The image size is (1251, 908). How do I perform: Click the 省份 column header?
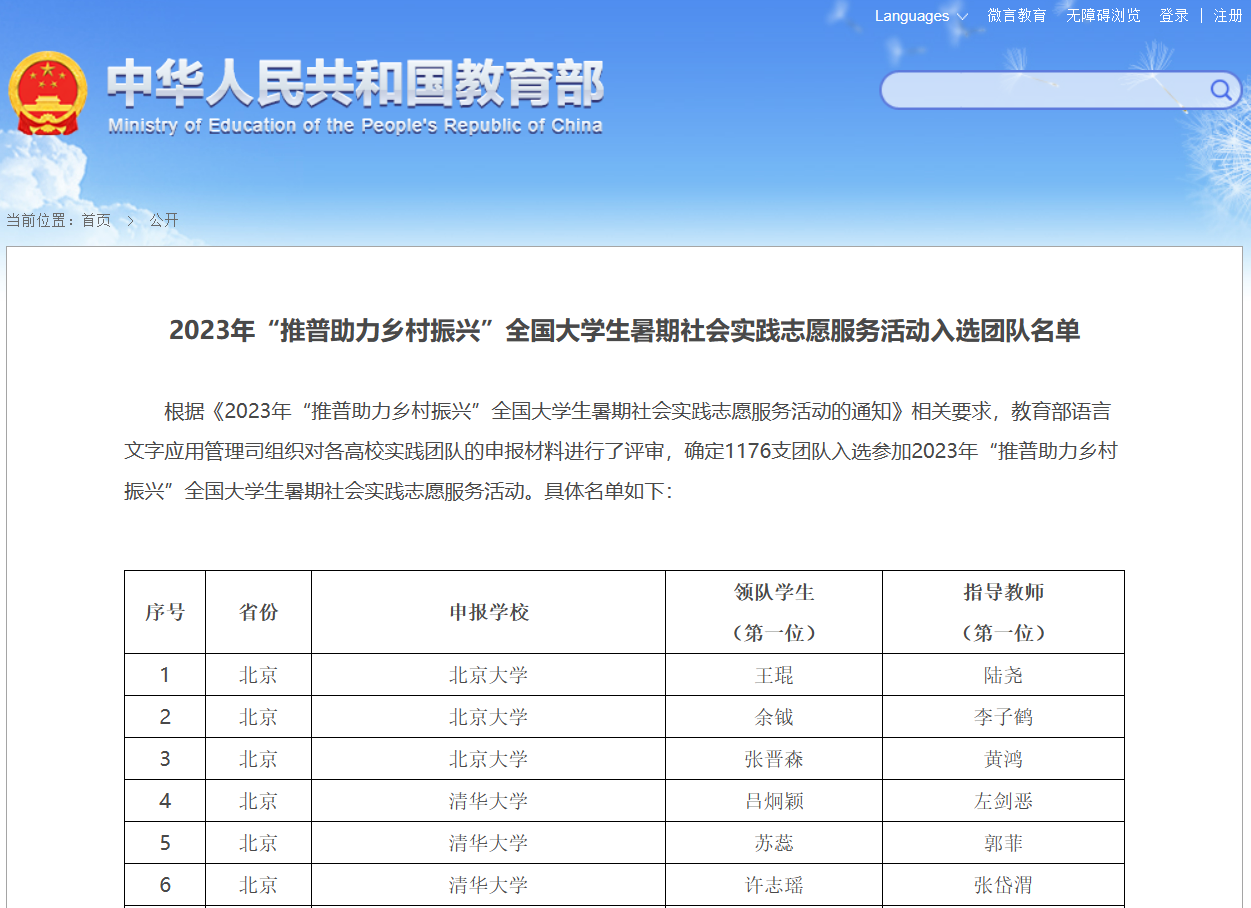pyautogui.click(x=259, y=612)
